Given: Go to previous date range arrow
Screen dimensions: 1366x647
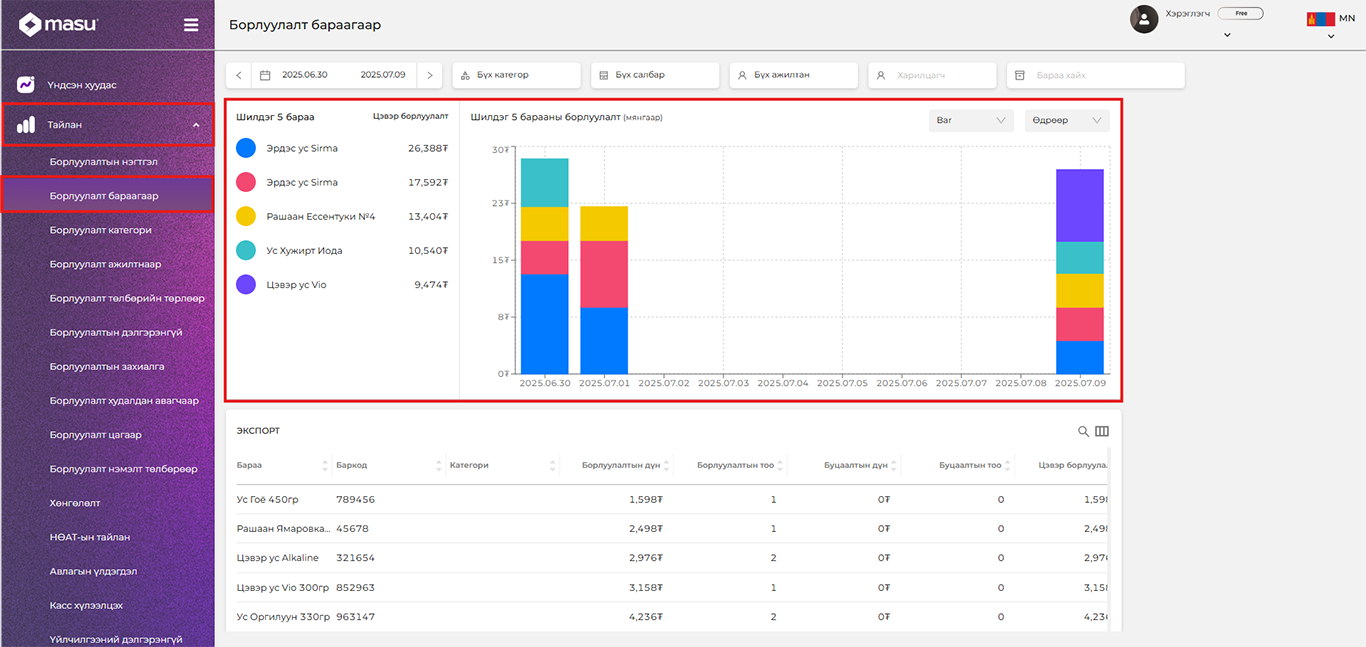Looking at the screenshot, I should (x=239, y=75).
